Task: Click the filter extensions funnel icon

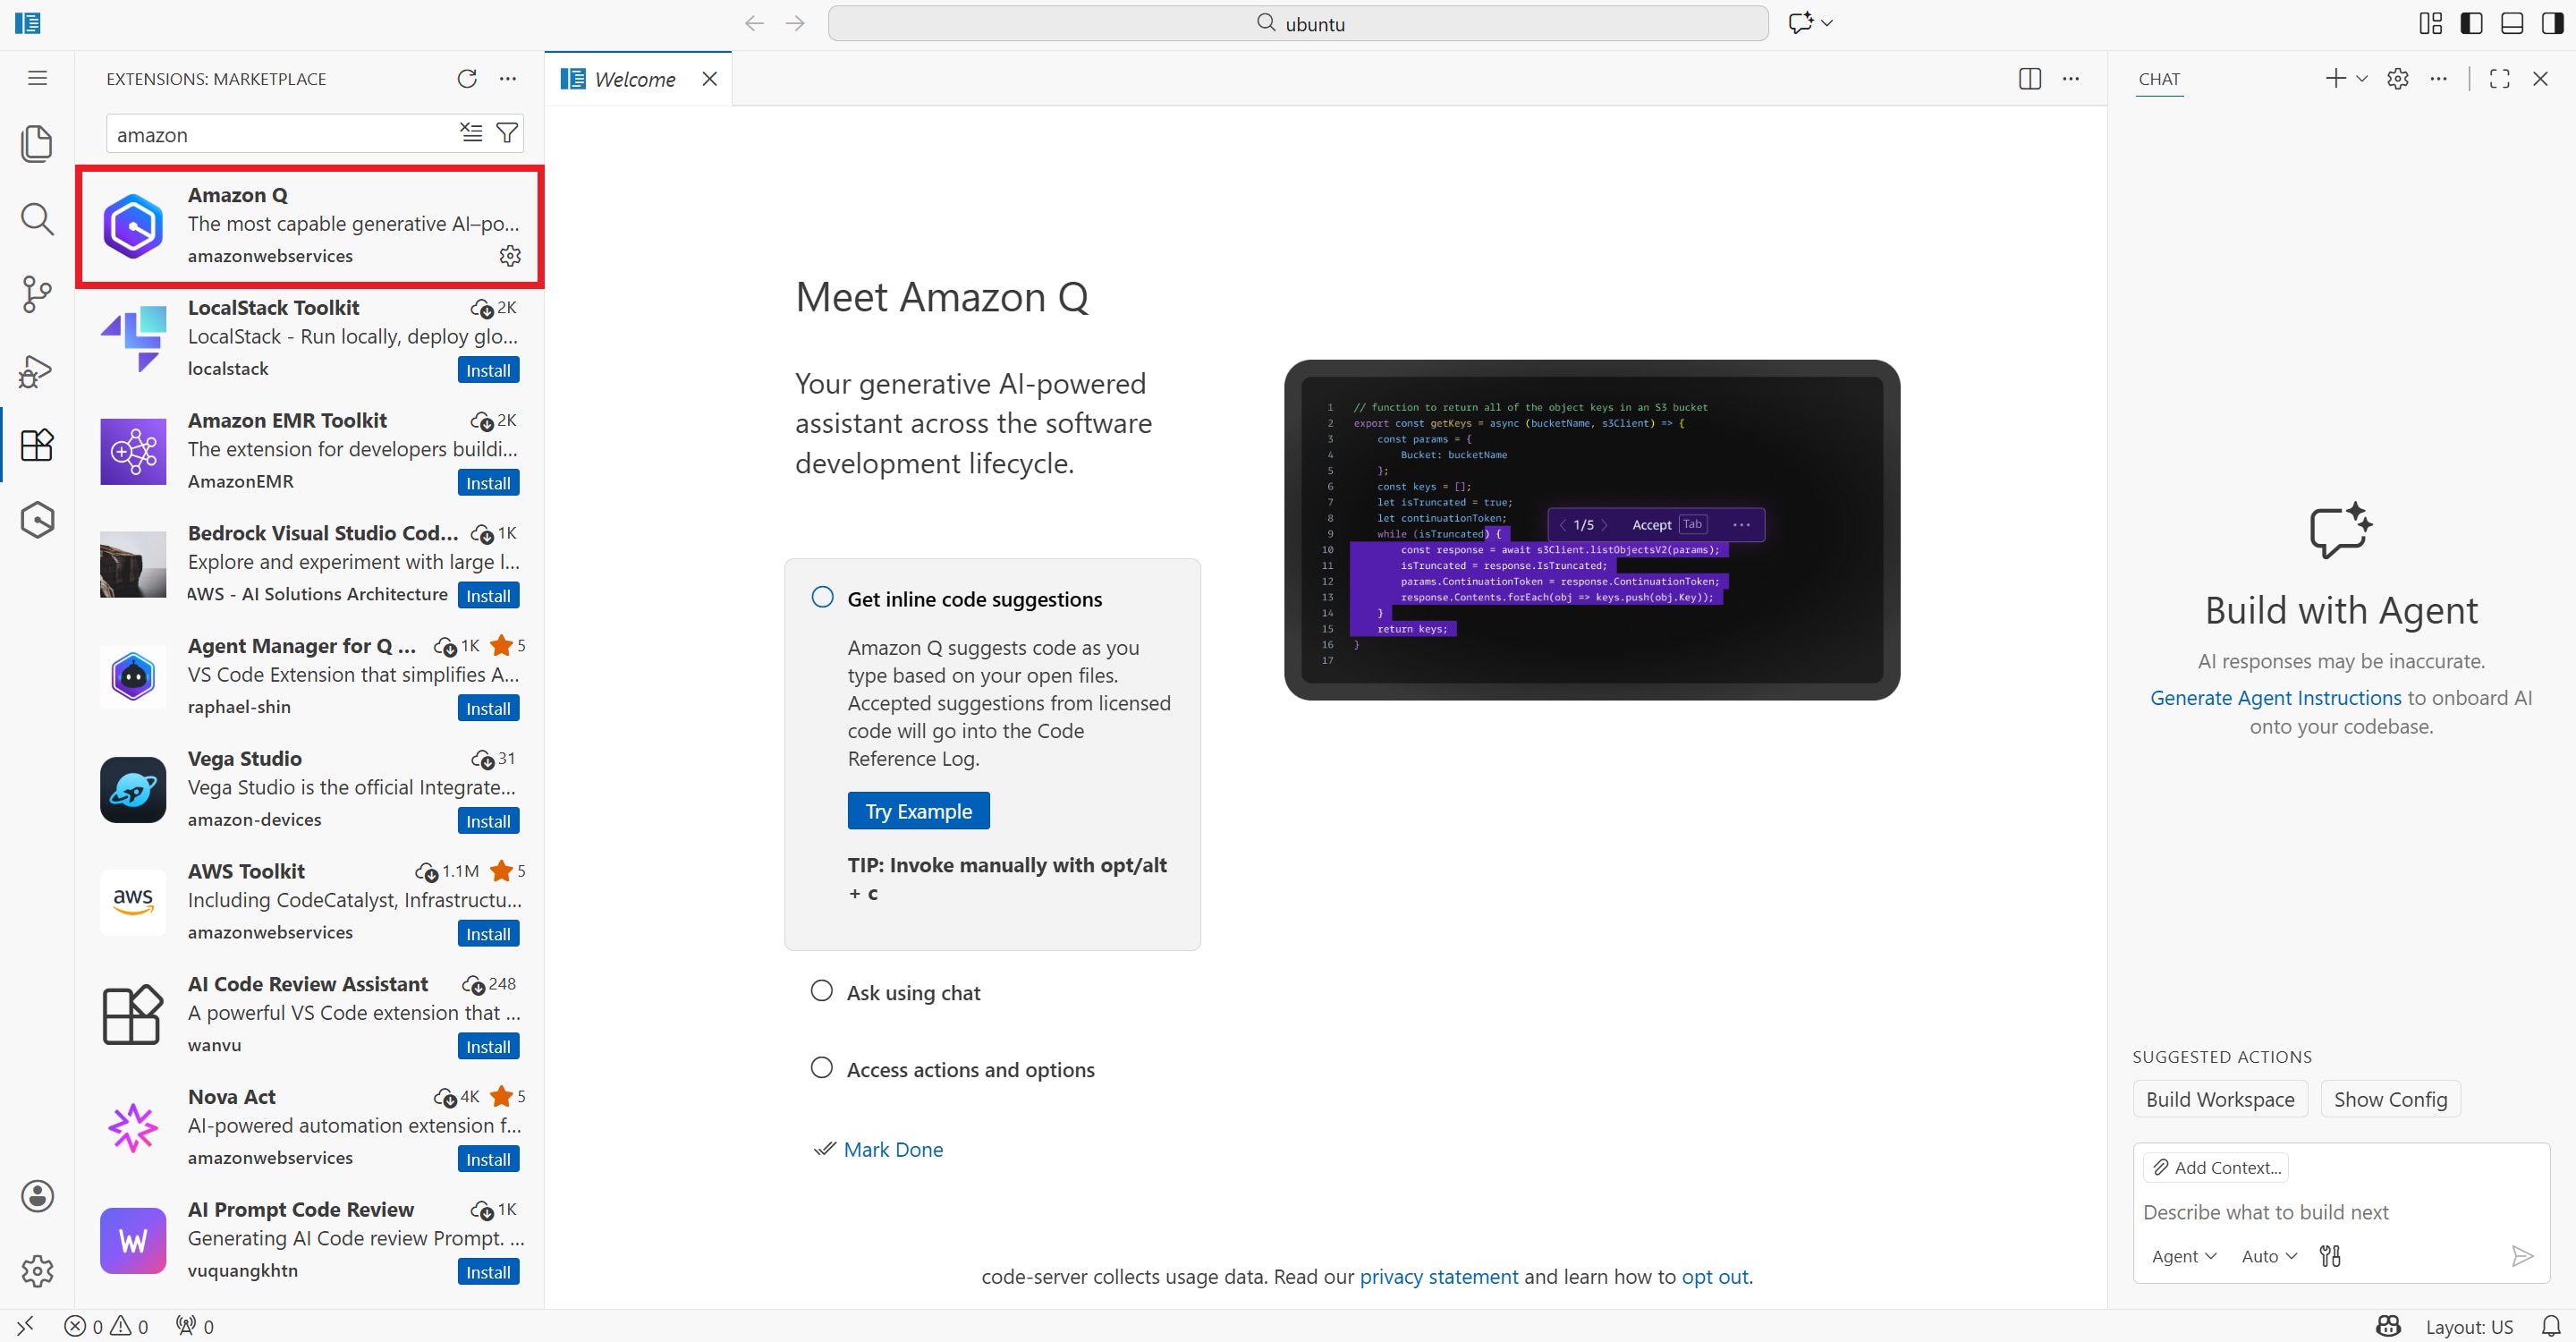Action: pyautogui.click(x=507, y=133)
